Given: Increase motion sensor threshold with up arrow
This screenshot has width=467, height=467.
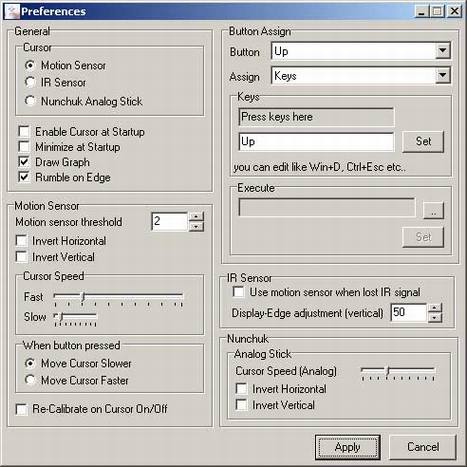Looking at the screenshot, I should [196, 217].
